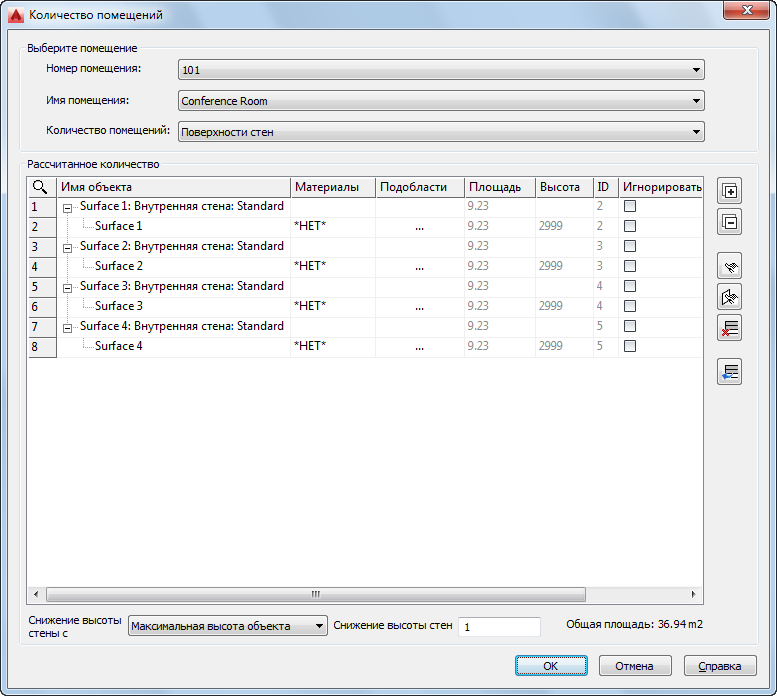Click the scrollbar right arrow
This screenshot has height=696, width=777.
(x=693, y=594)
